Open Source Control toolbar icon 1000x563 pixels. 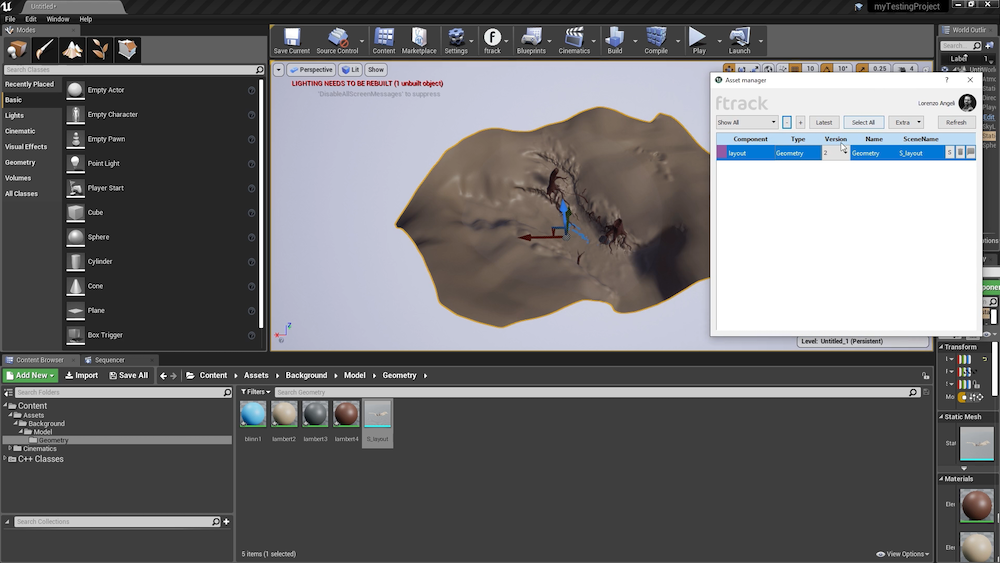337,41
